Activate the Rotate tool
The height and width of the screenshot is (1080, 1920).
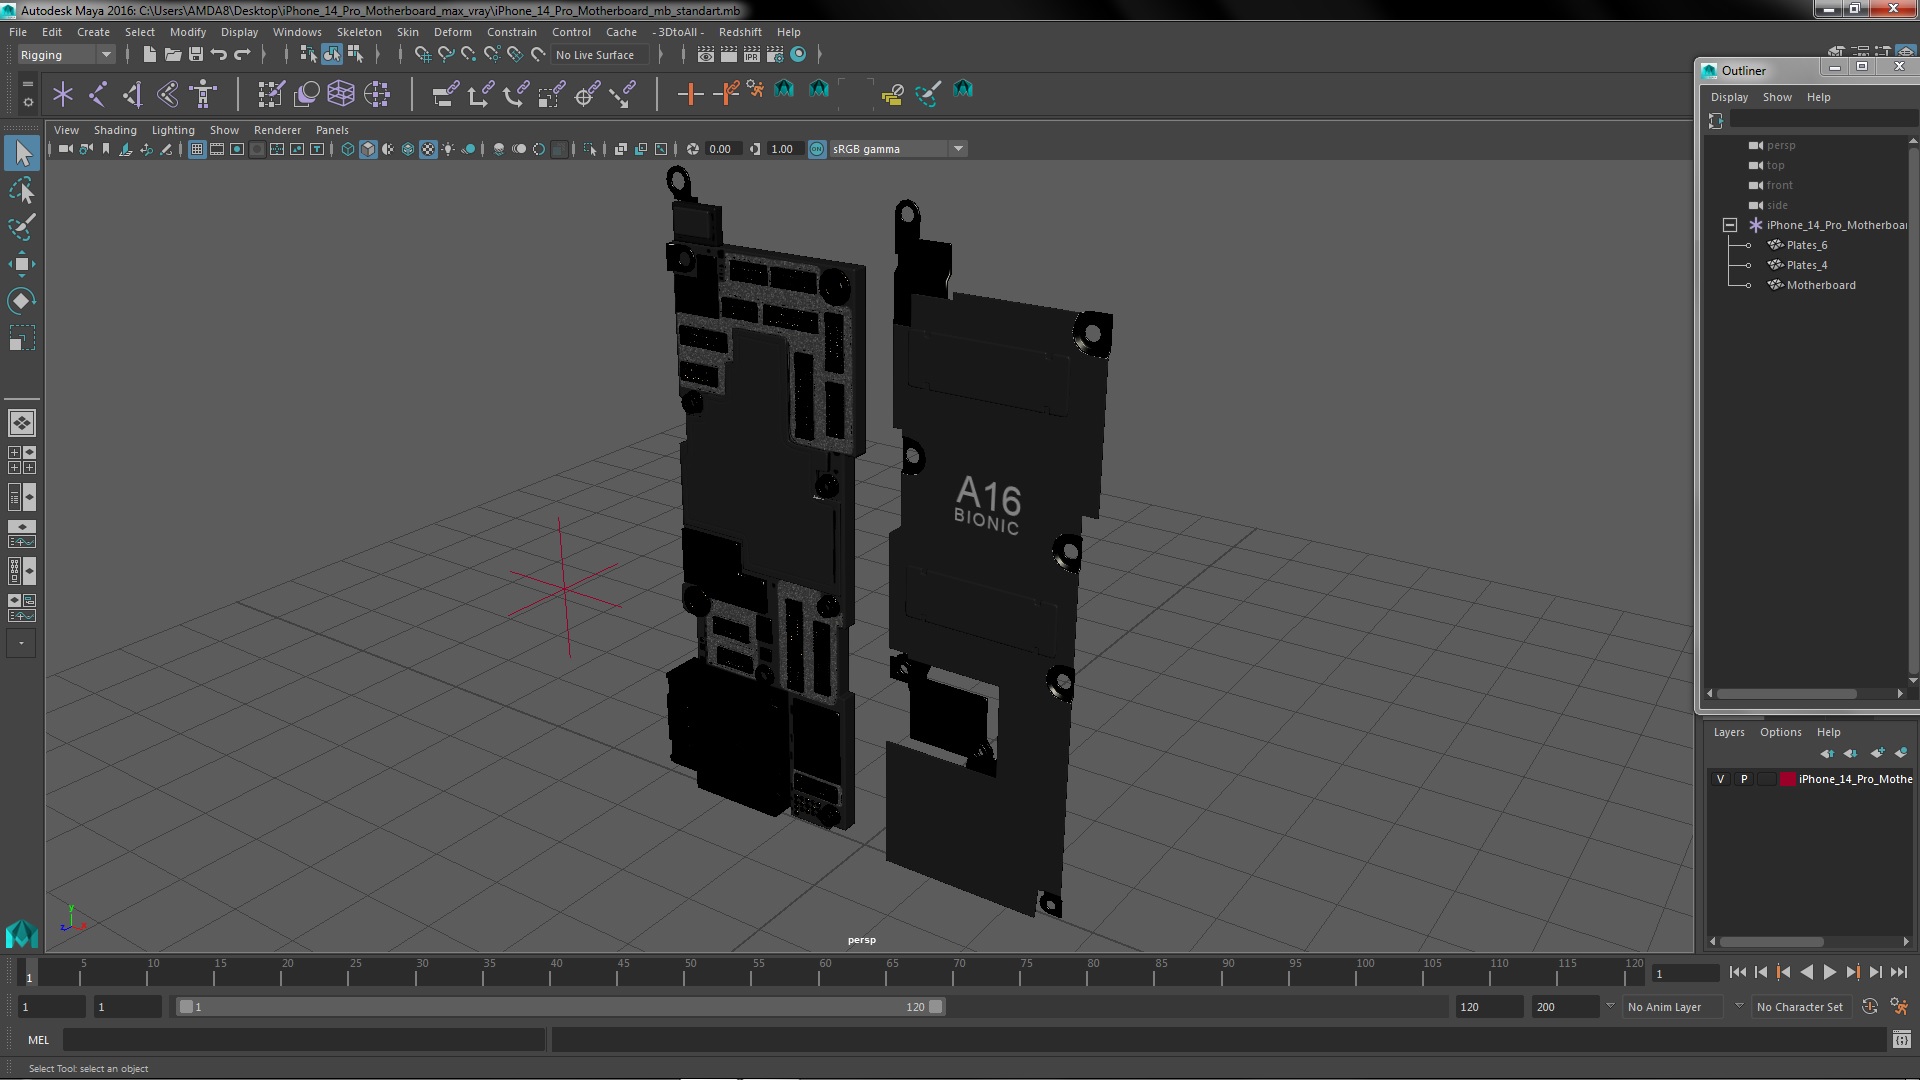(22, 301)
